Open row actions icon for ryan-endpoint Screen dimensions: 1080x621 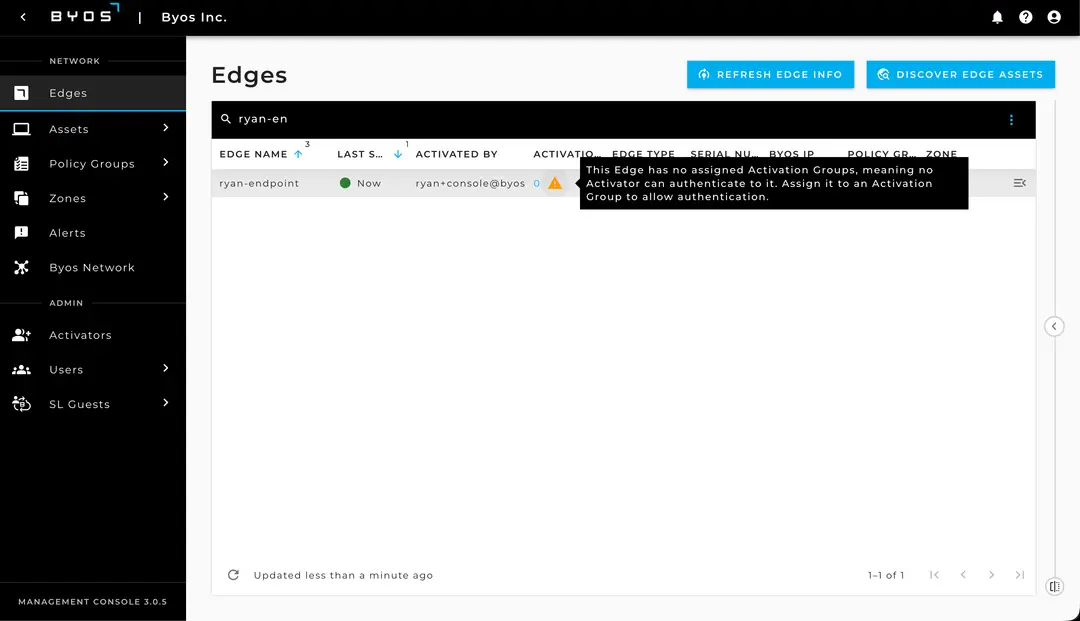click(x=1019, y=183)
